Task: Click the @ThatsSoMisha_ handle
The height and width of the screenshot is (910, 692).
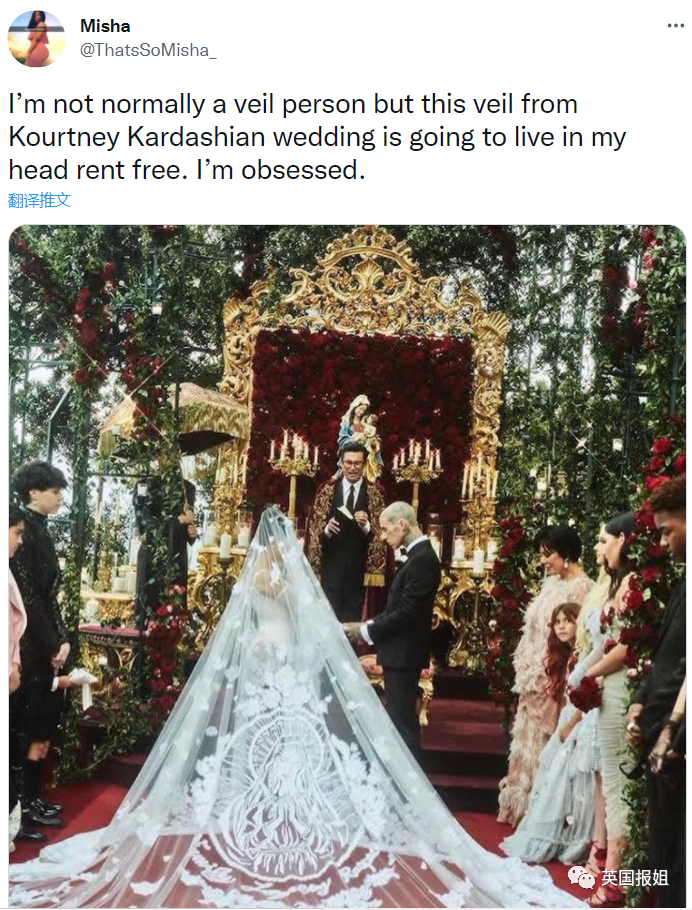Action: pyautogui.click(x=148, y=50)
